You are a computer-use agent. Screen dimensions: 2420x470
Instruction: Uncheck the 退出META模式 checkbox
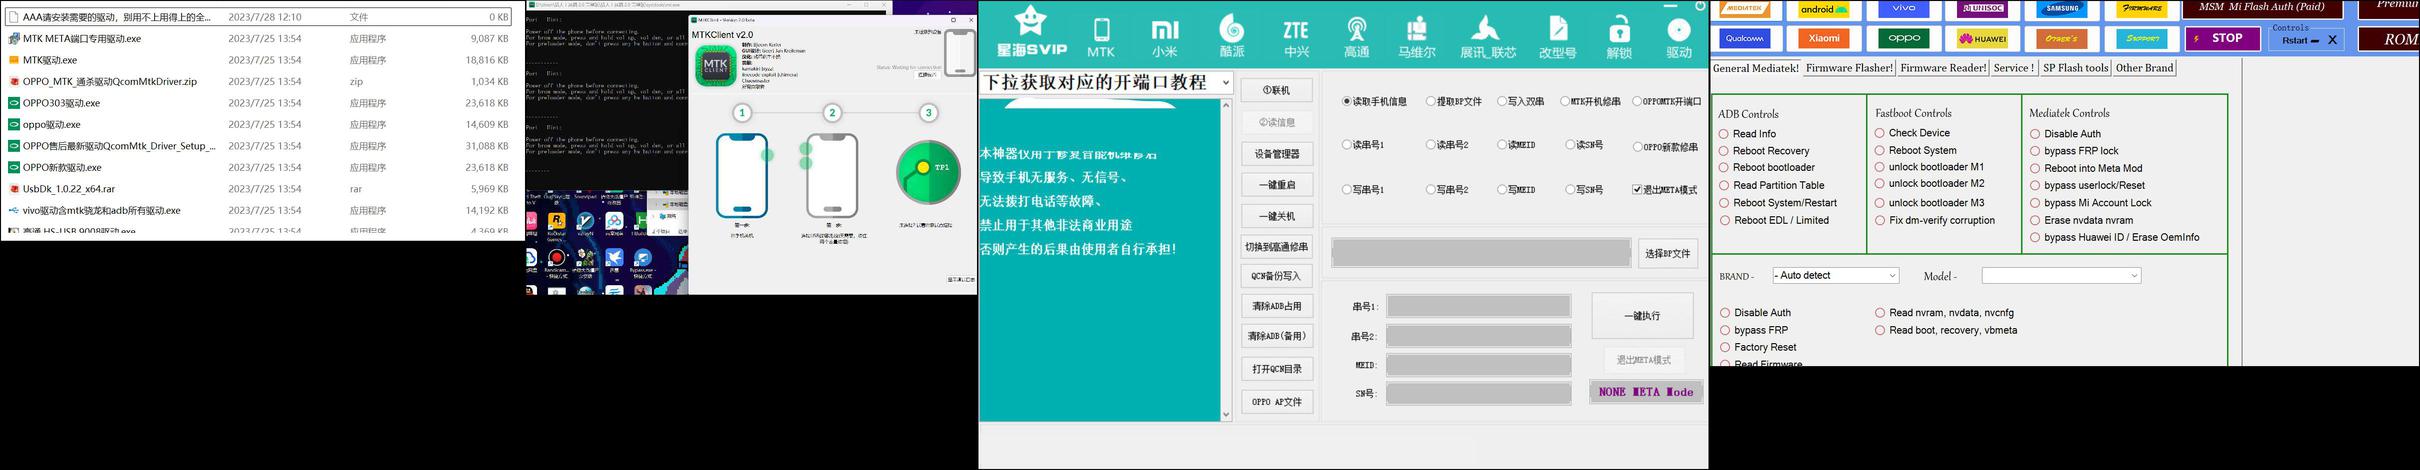click(1637, 189)
